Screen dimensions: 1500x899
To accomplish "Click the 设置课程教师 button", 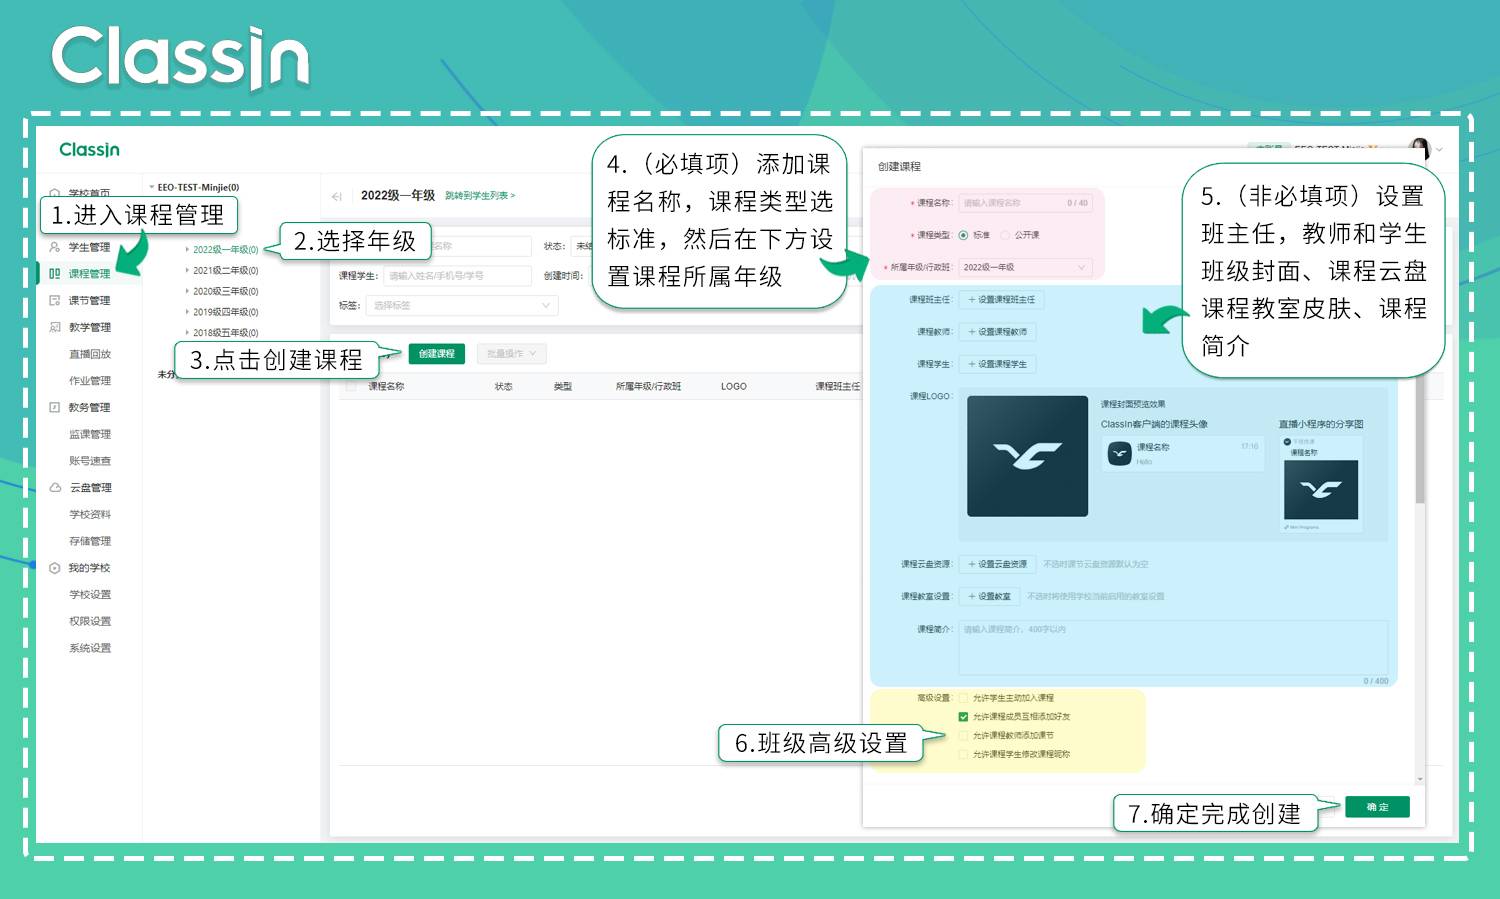I will pos(997,331).
